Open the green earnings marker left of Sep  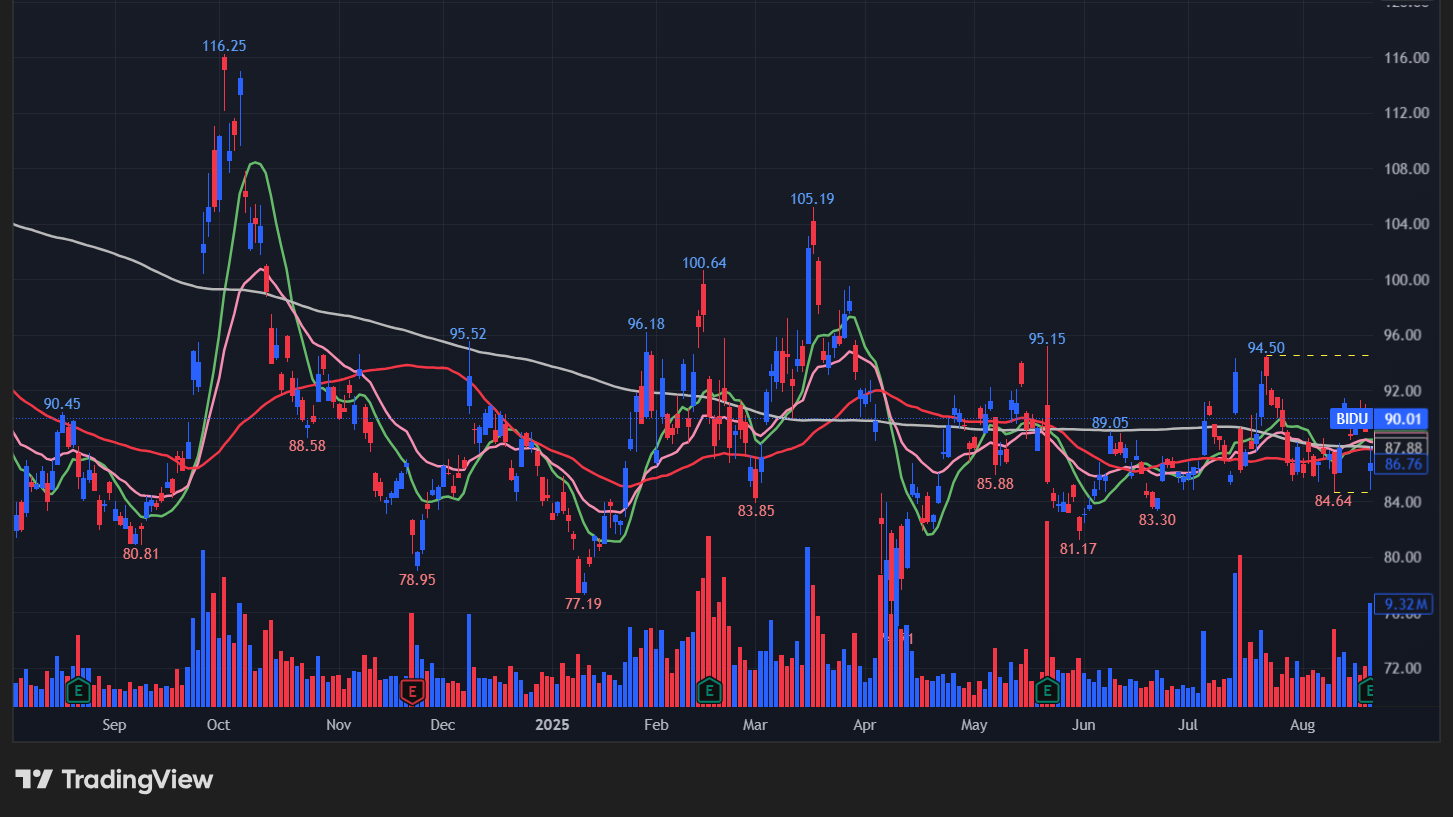pos(78,690)
